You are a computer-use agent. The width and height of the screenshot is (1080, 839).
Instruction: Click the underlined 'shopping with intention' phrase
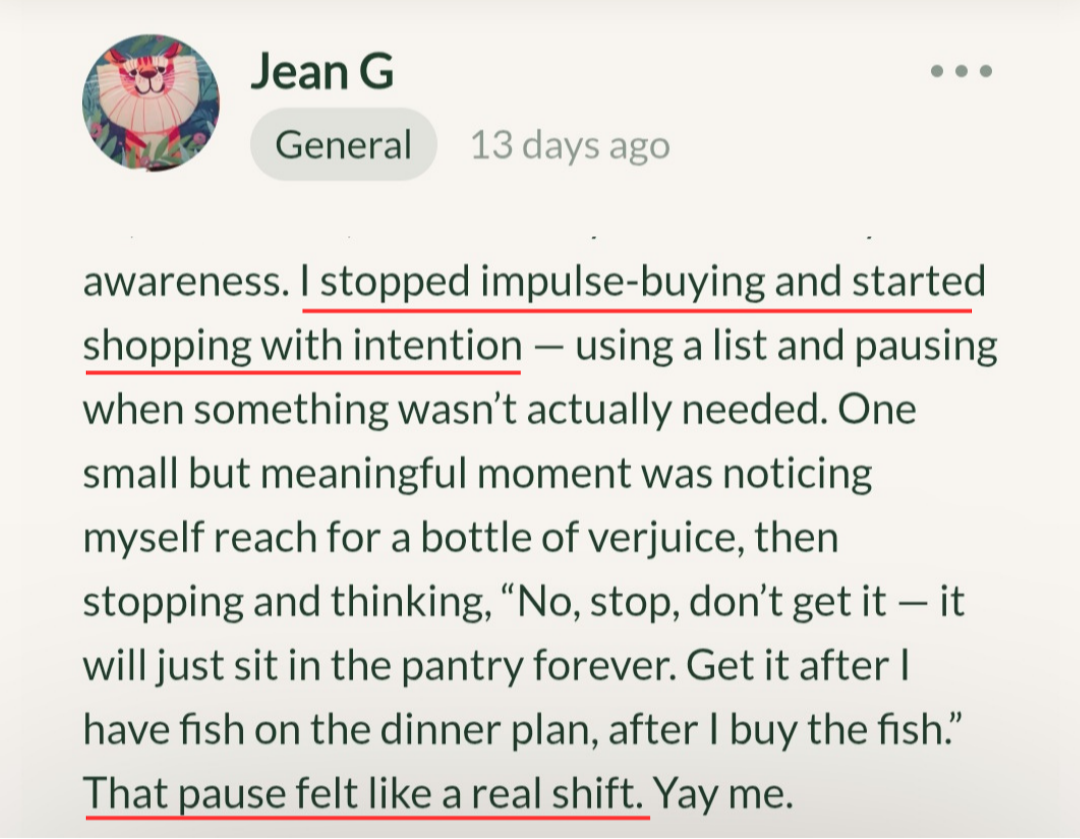[302, 347]
